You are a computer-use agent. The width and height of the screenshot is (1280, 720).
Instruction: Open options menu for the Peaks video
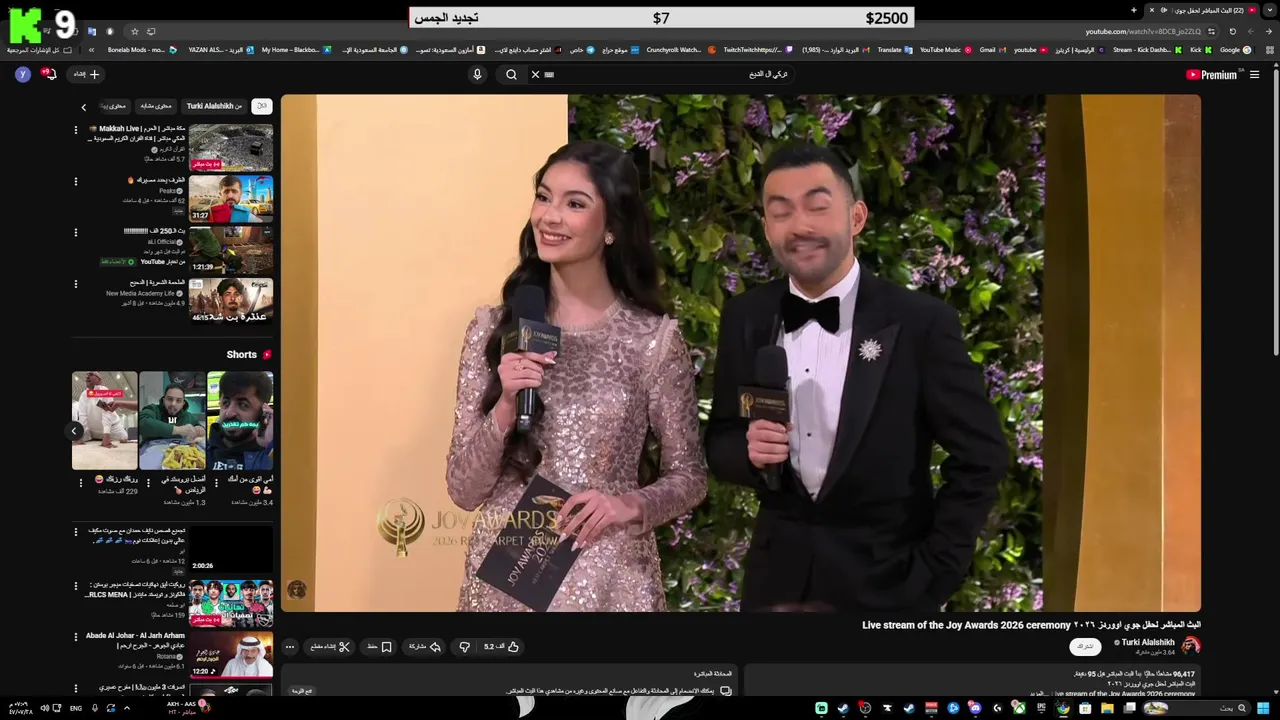(x=75, y=181)
